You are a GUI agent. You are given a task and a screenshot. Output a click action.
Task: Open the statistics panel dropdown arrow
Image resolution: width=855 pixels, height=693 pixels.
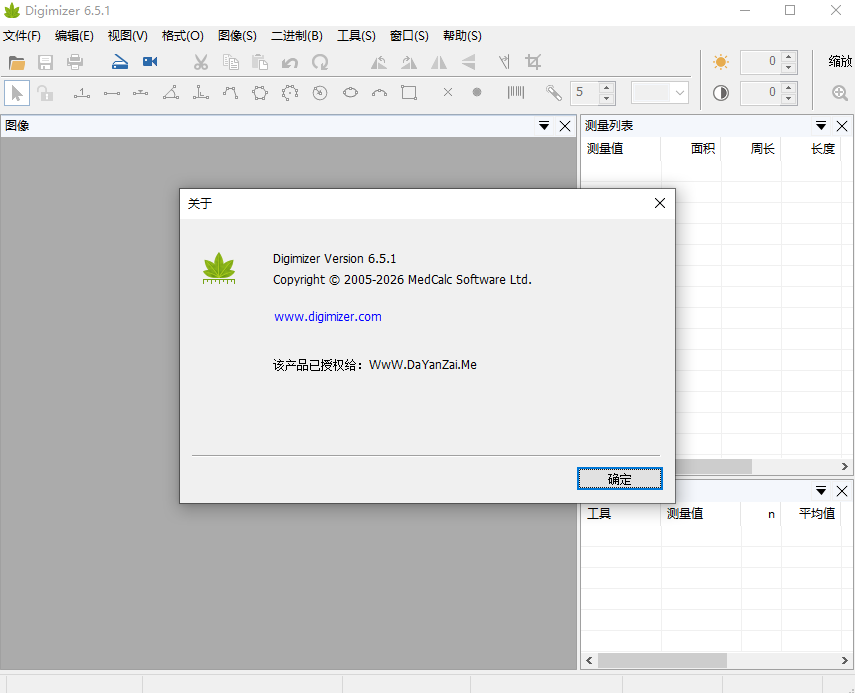[821, 491]
